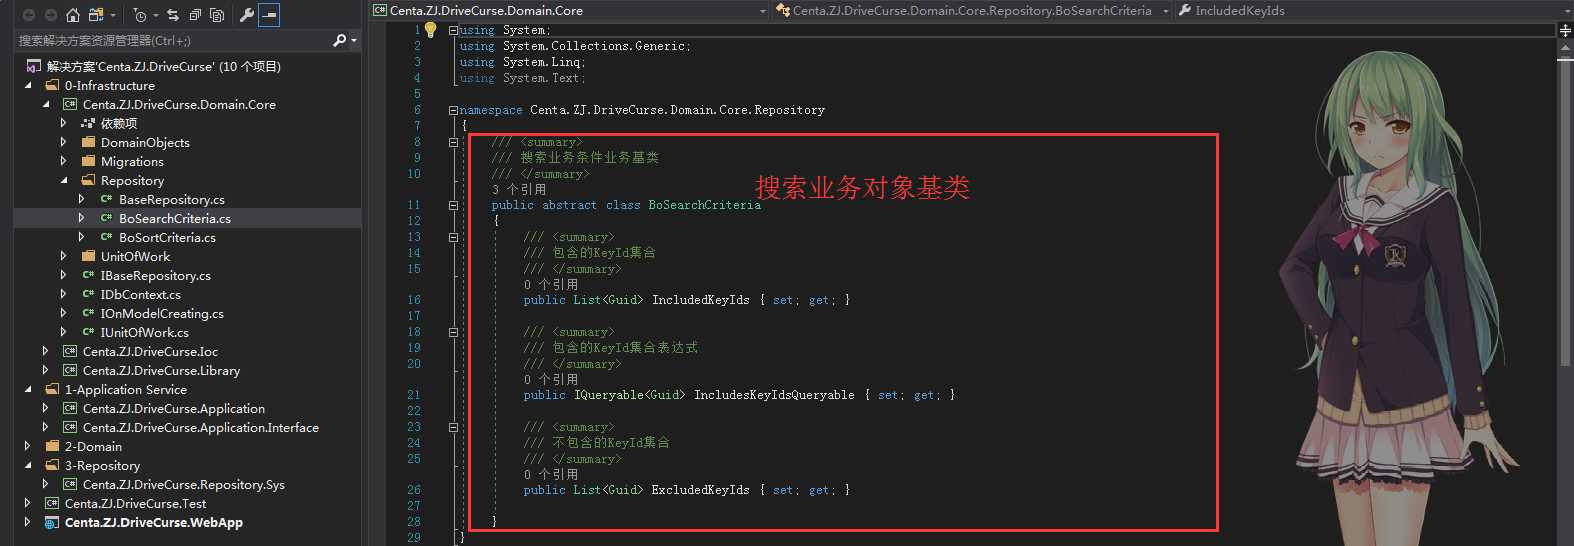
Task: Open the Centa.ZJ.DriveCurse.Domain.Core project combo box
Action: [570, 10]
